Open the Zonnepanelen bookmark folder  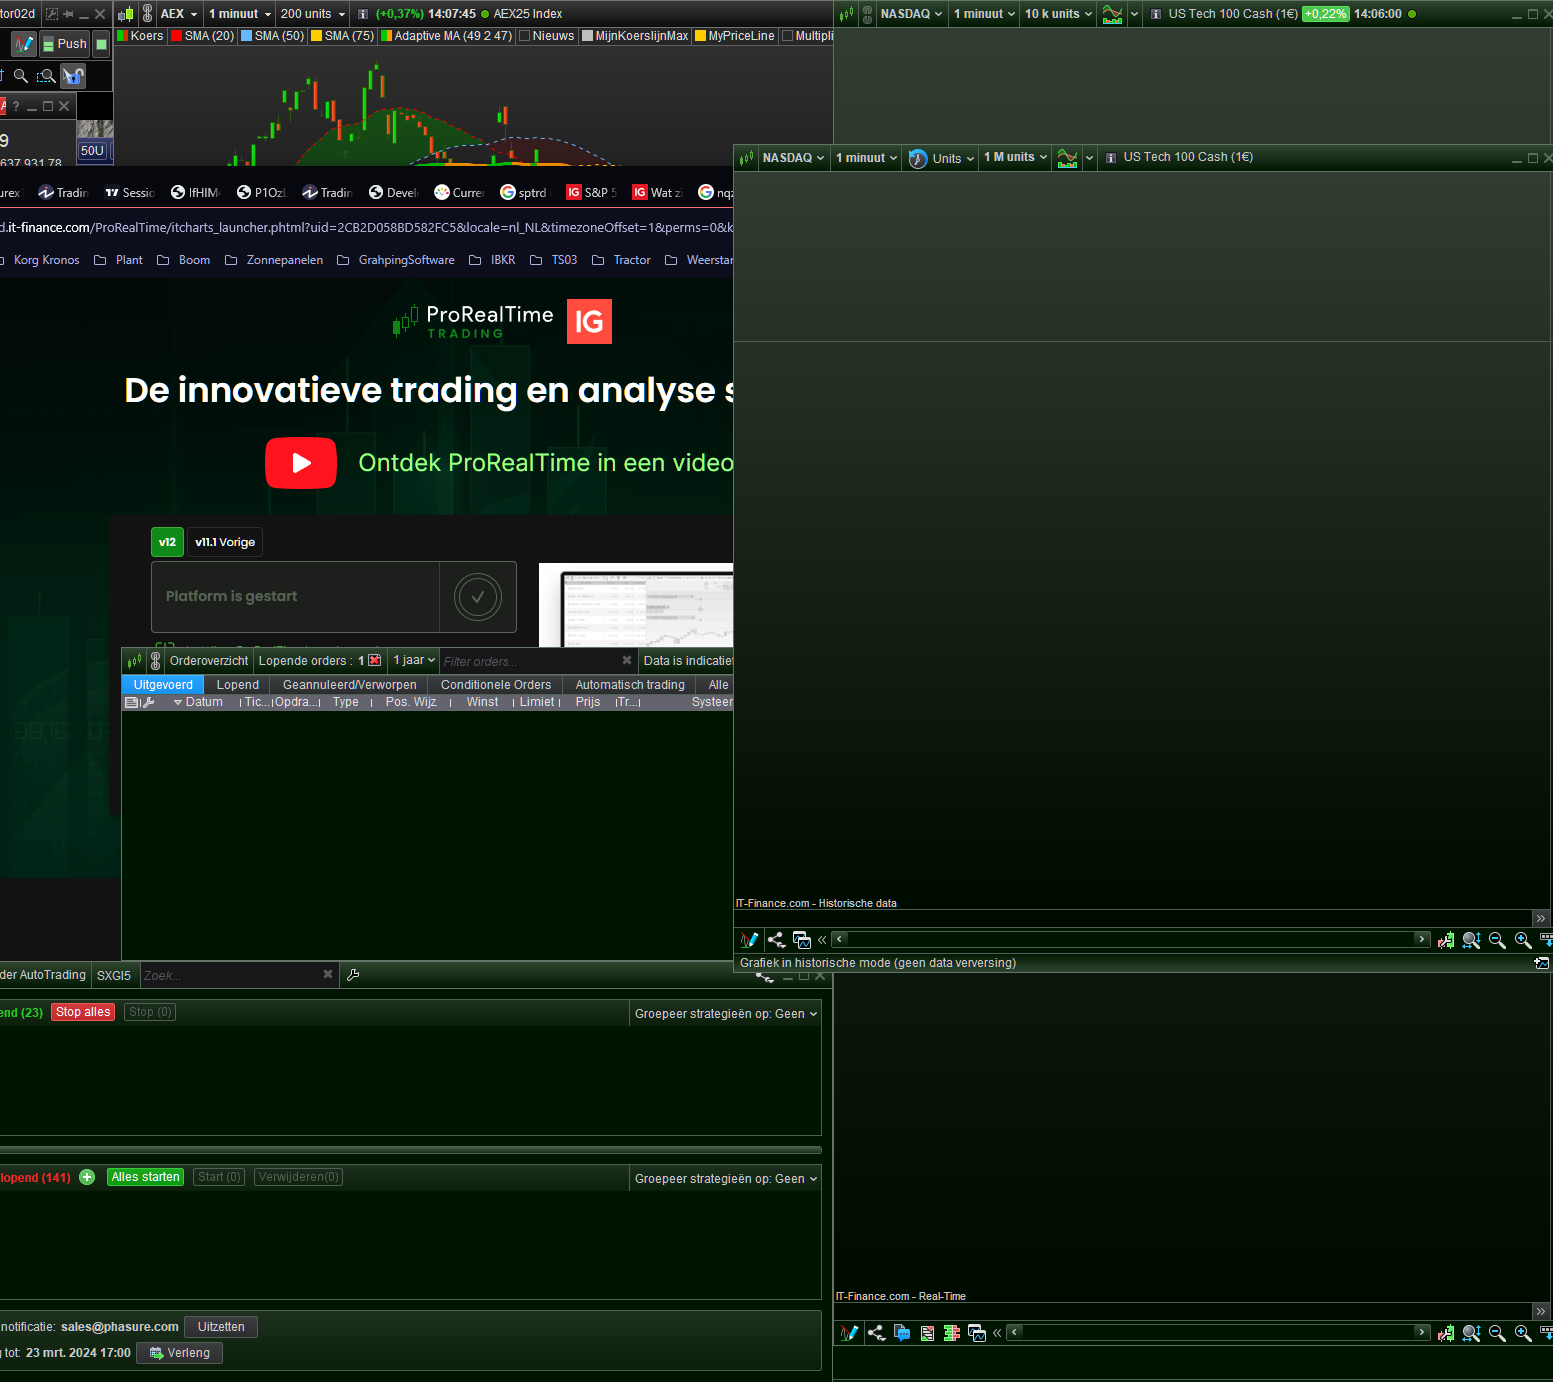pyautogui.click(x=274, y=260)
